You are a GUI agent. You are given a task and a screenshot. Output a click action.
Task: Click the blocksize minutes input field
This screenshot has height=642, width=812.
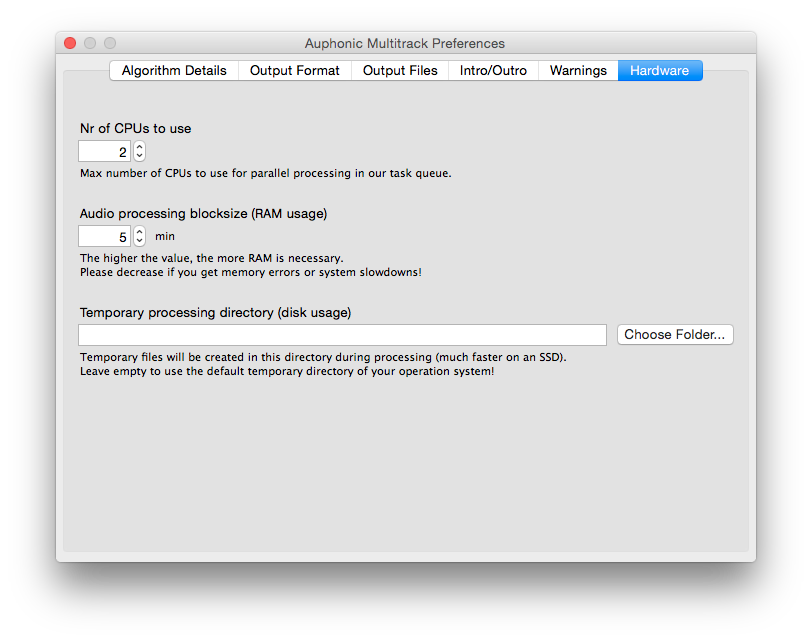[104, 236]
